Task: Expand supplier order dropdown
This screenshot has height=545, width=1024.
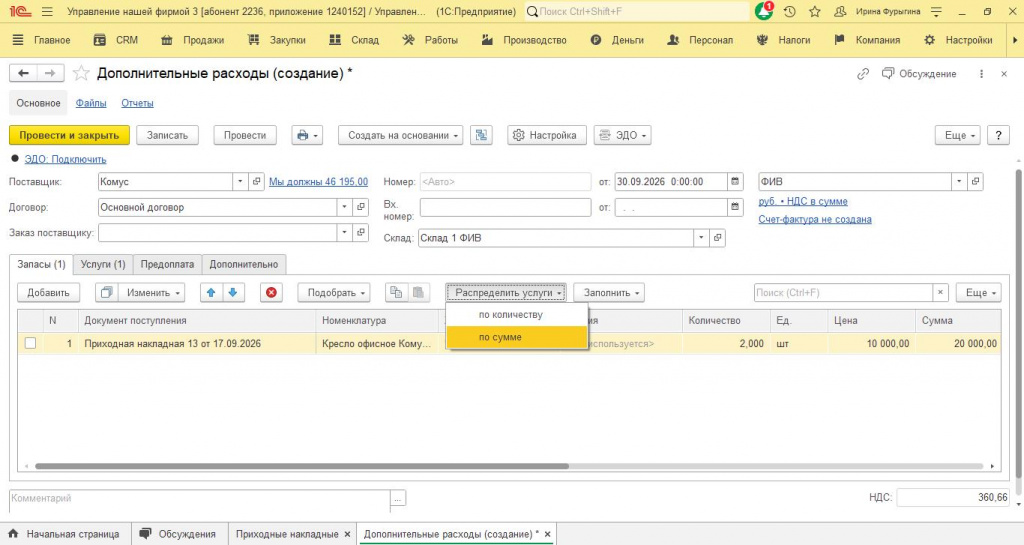Action: pyautogui.click(x=344, y=232)
